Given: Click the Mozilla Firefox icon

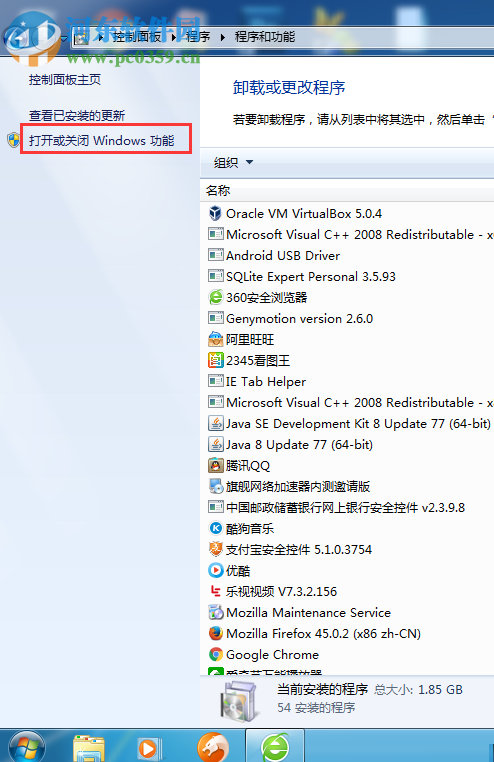Looking at the screenshot, I should [215, 633].
